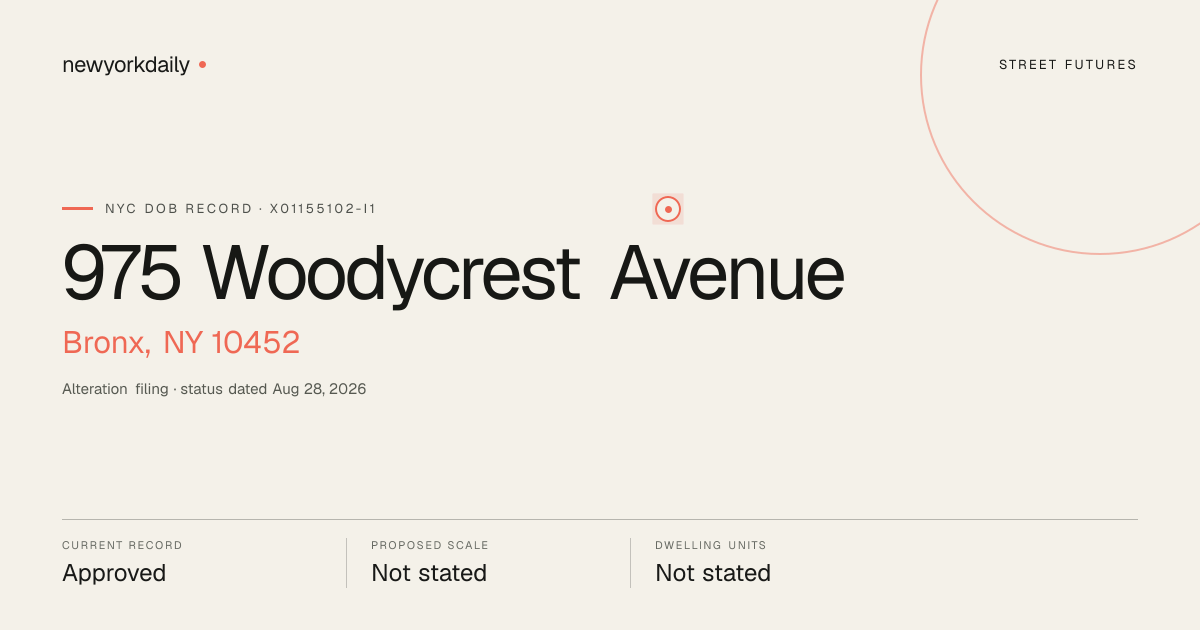1200x630 pixels.
Task: Open the Street Futures section label
Action: pyautogui.click(x=1068, y=65)
